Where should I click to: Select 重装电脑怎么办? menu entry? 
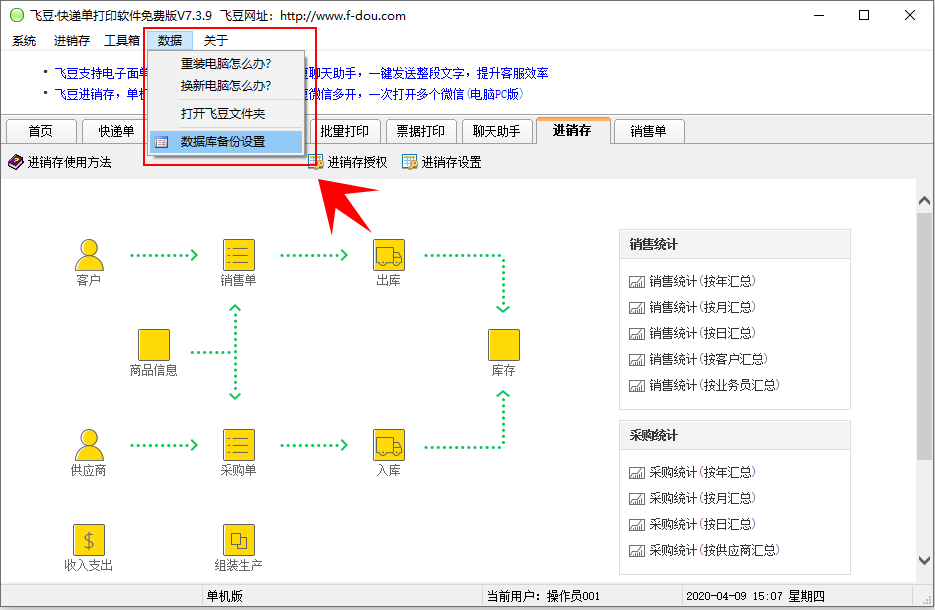pyautogui.click(x=226, y=63)
